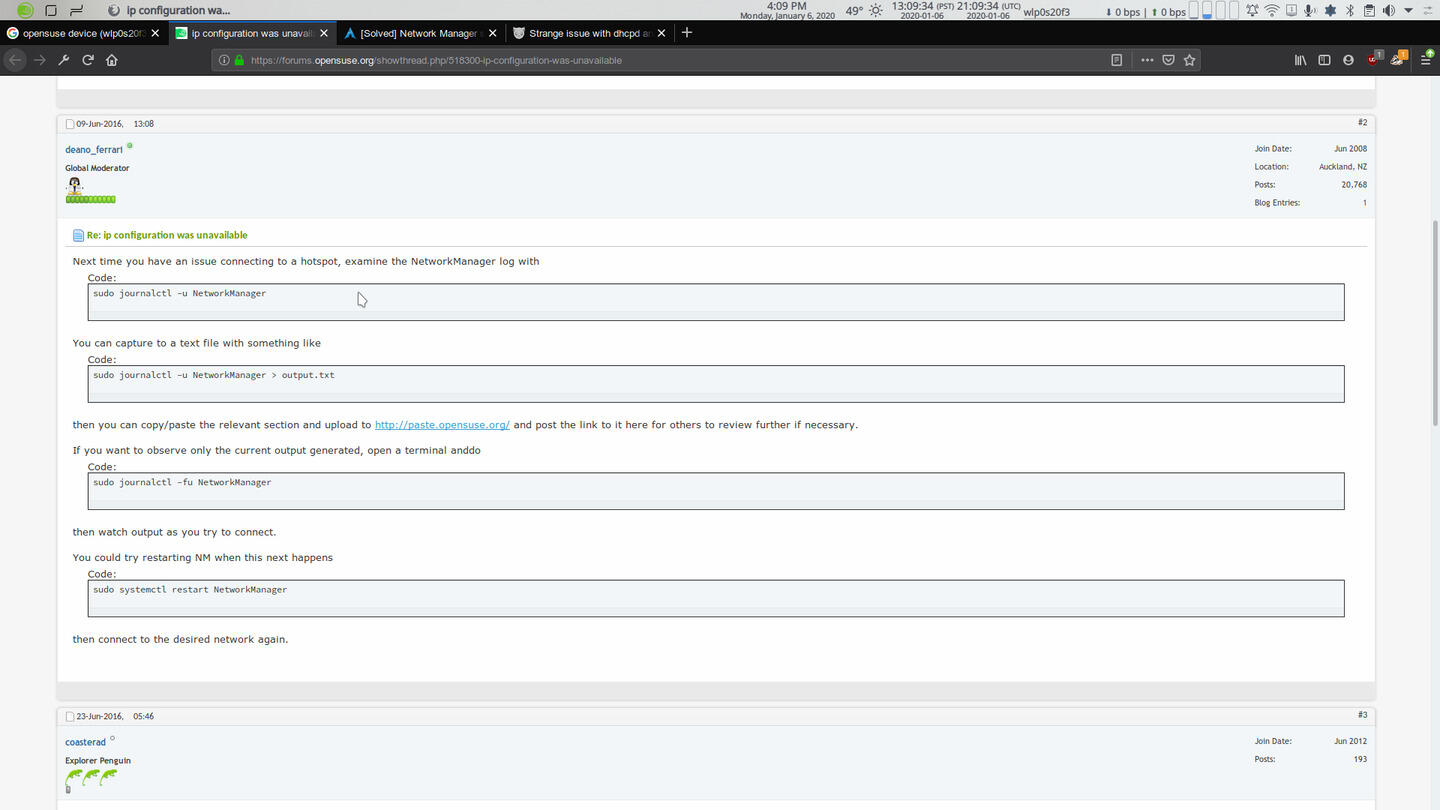Open the wrench developer tools icon
This screenshot has width=1440, height=810.
point(64,60)
